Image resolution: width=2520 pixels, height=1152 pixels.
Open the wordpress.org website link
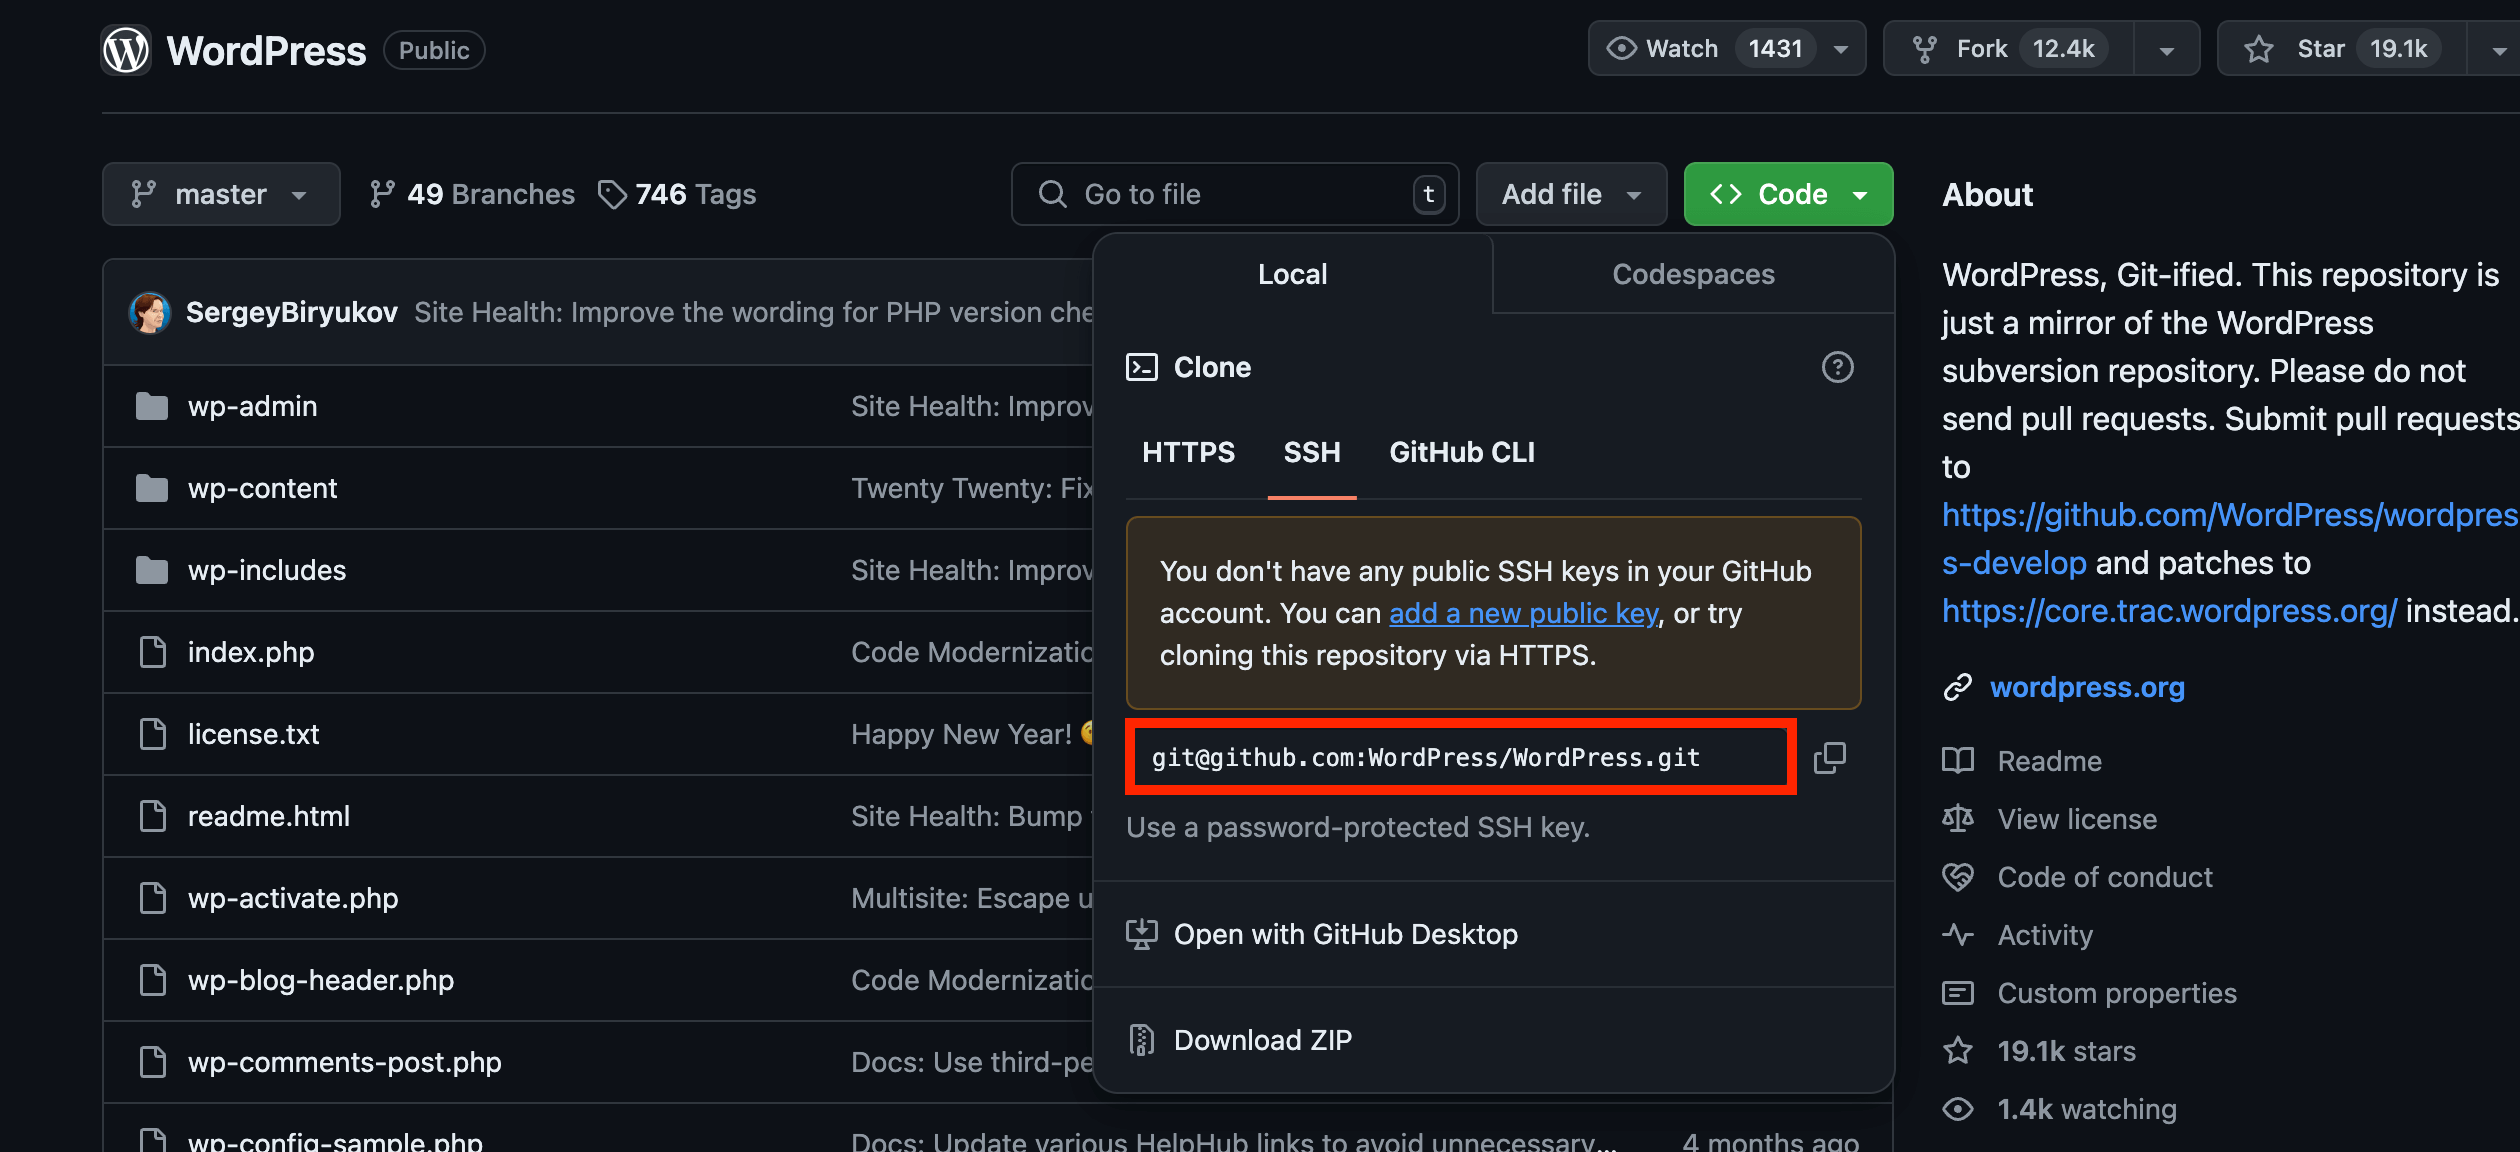point(2087,687)
